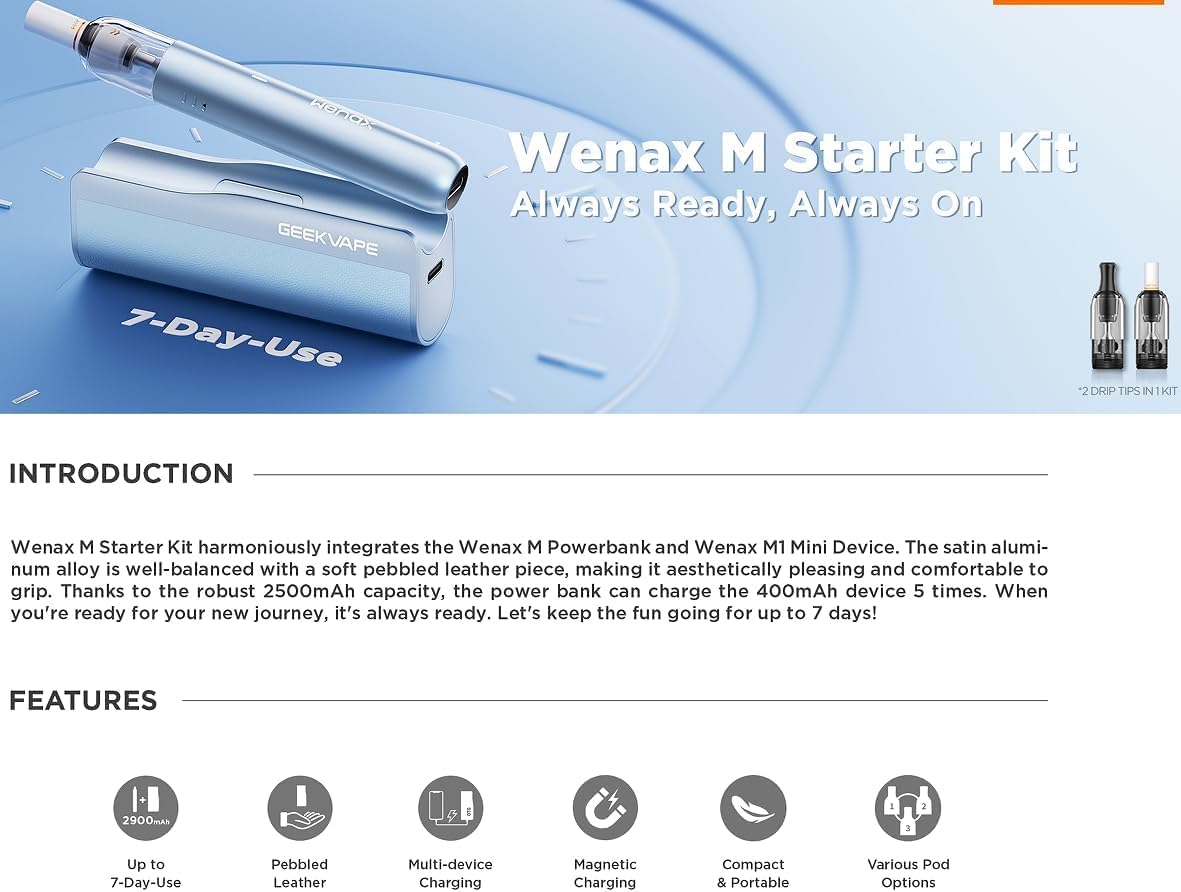Click the white drip tip pod image
Viewport: 1181px width, 892px height.
coord(1152,316)
